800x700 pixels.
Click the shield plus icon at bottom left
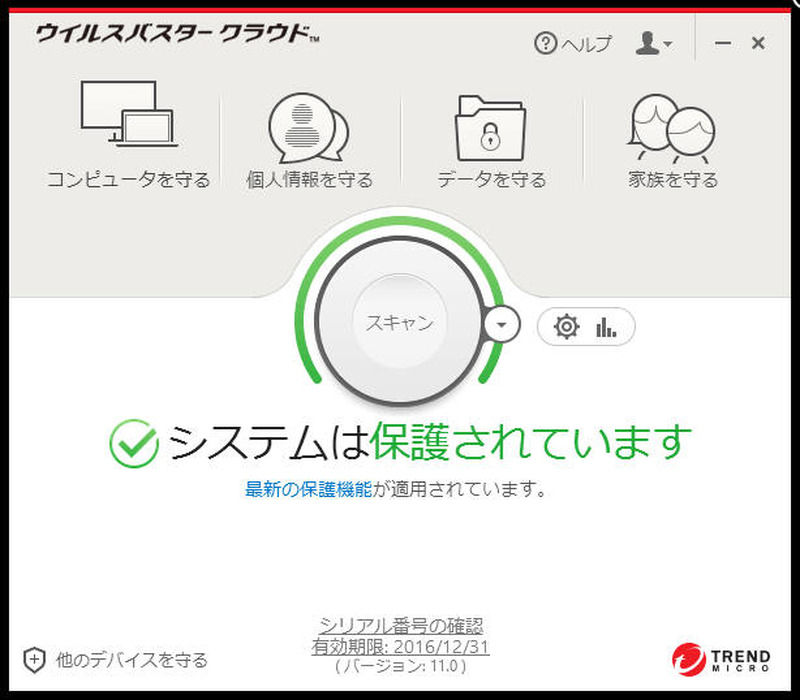tap(35, 660)
